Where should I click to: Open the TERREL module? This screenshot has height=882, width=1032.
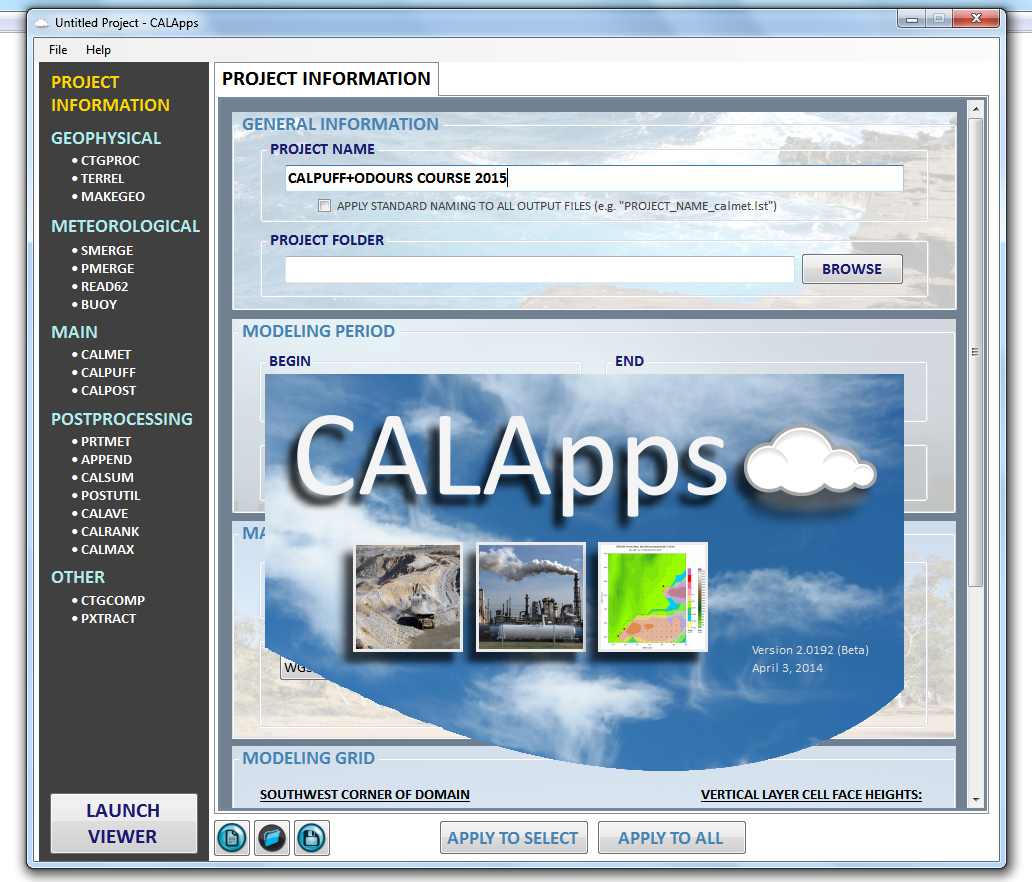[x=102, y=178]
